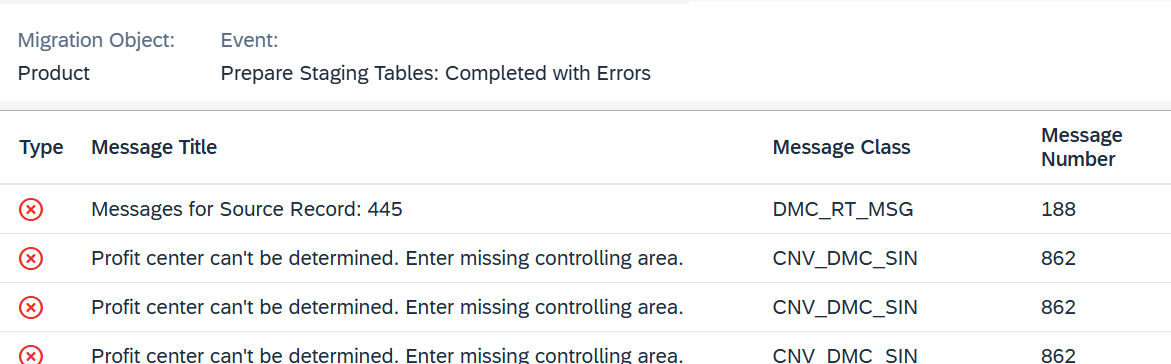The image size is (1171, 364).
Task: Click the Message Class column header
Action: tap(842, 147)
